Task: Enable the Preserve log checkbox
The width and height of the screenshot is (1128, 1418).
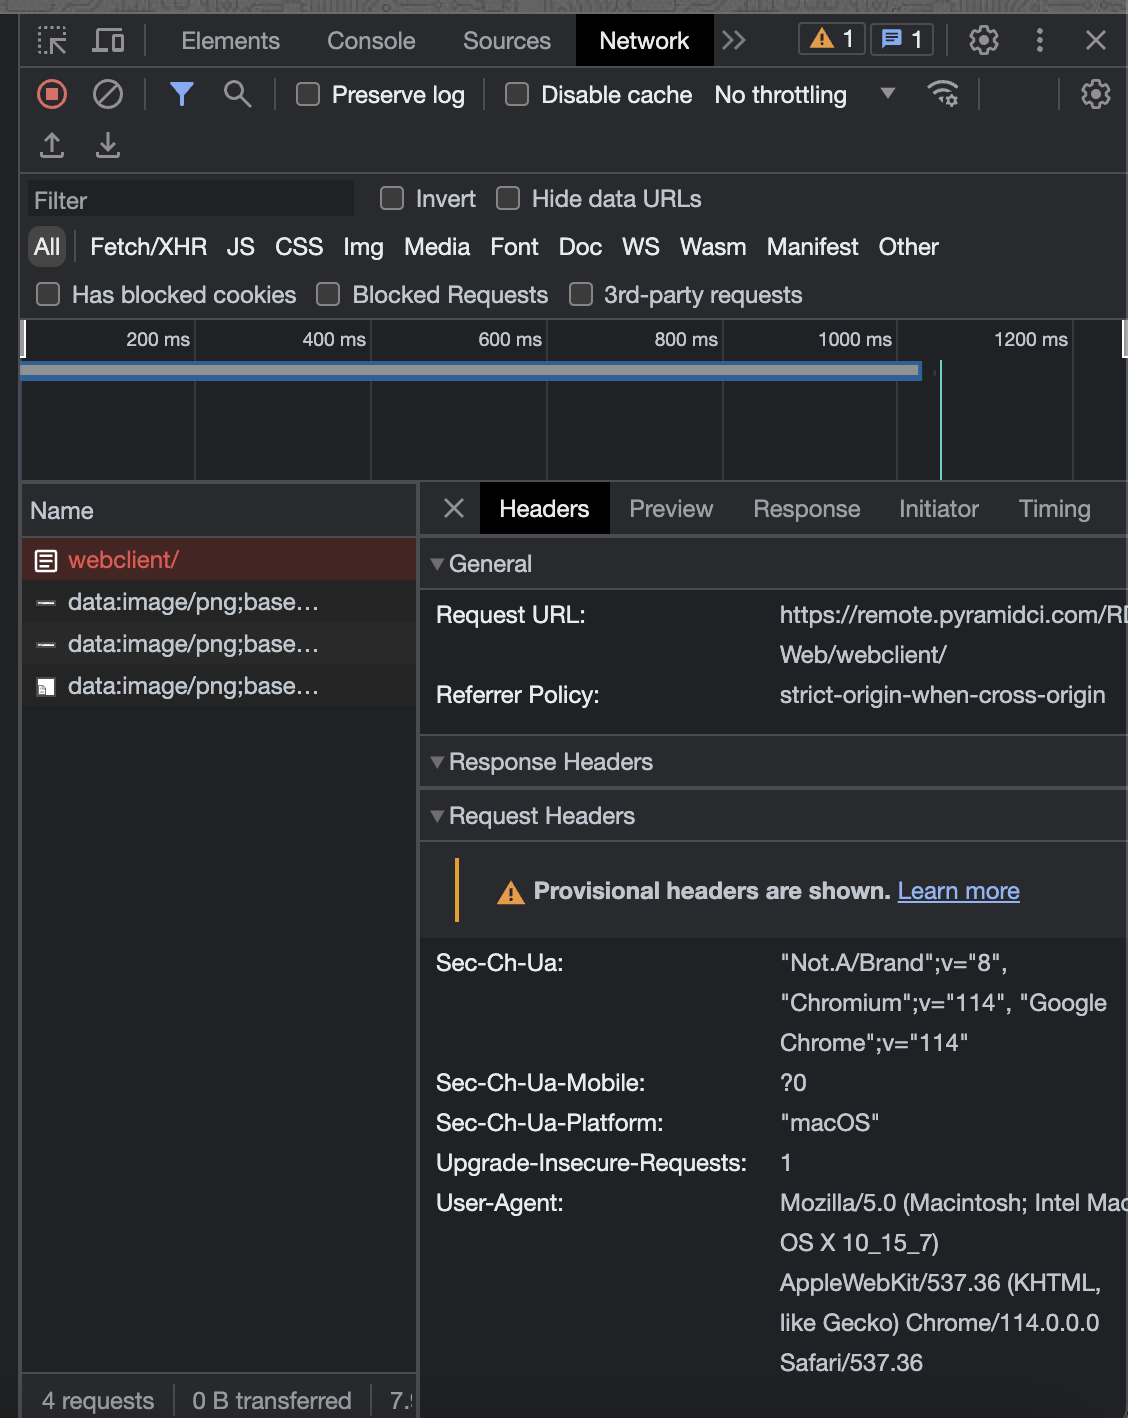Action: pos(309,95)
